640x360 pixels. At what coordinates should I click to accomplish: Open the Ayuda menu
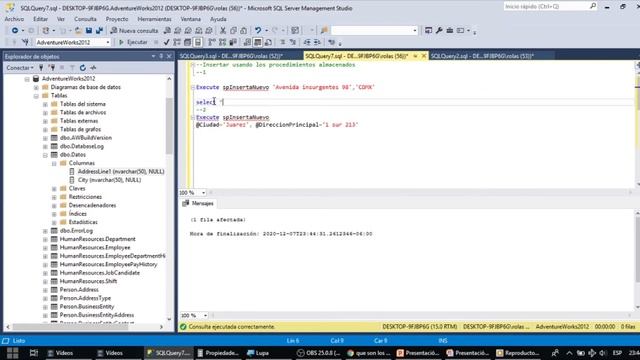(218, 19)
